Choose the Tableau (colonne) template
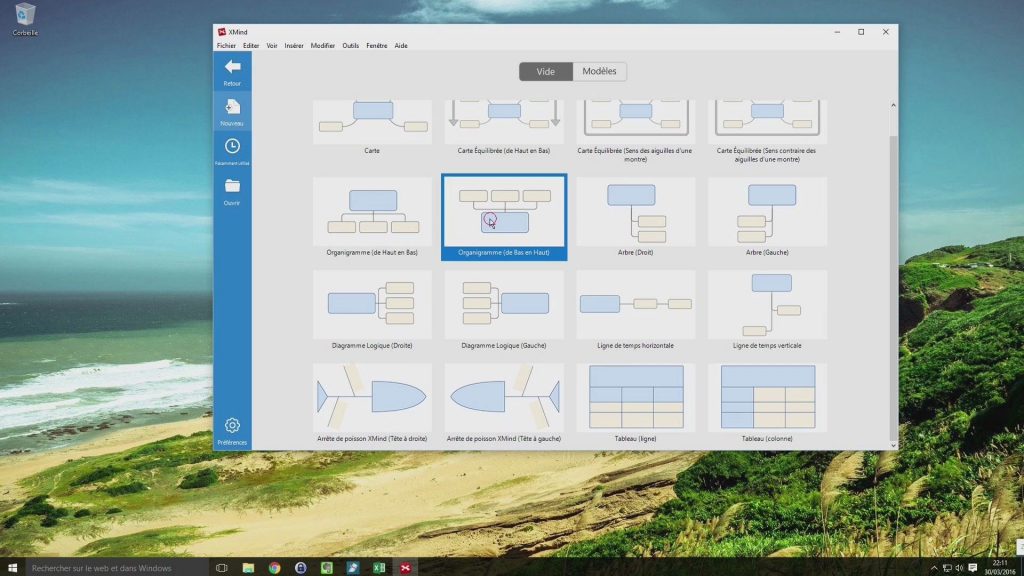1024x576 pixels. (767, 396)
